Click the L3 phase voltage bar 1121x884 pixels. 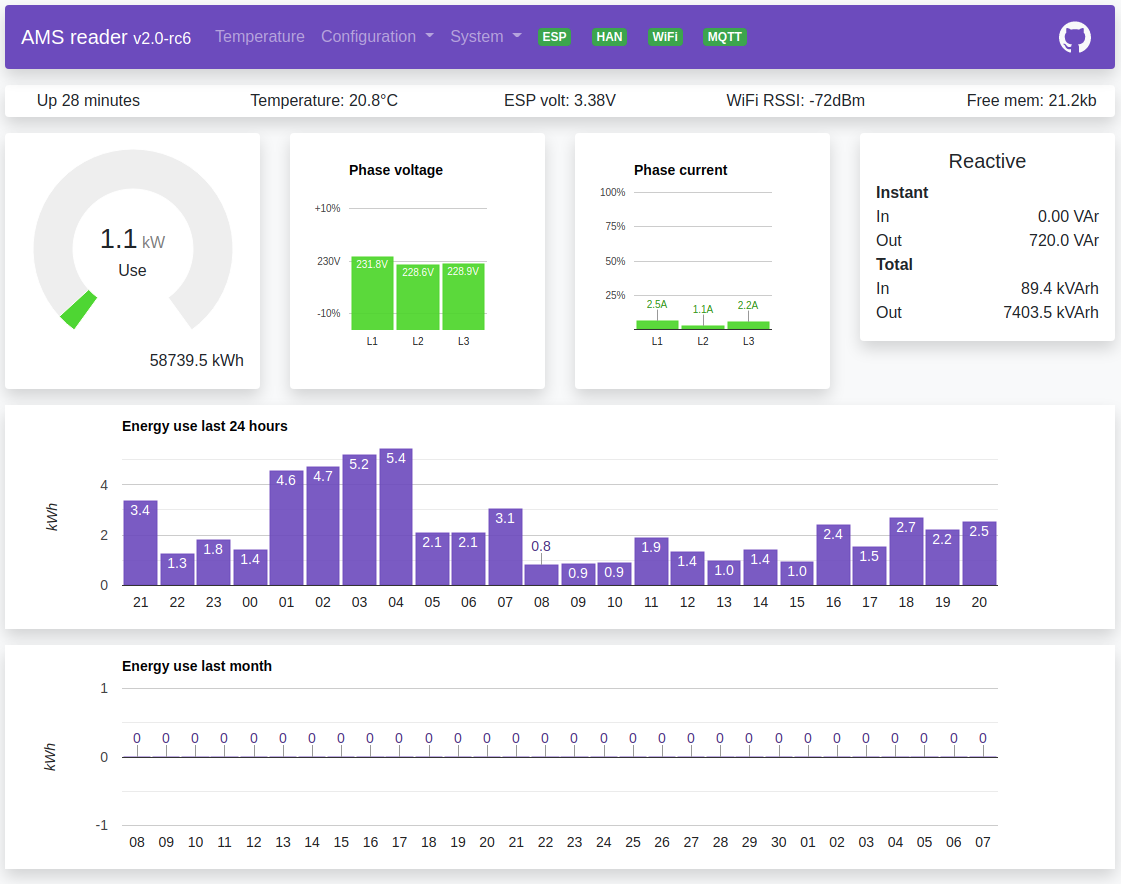point(463,298)
